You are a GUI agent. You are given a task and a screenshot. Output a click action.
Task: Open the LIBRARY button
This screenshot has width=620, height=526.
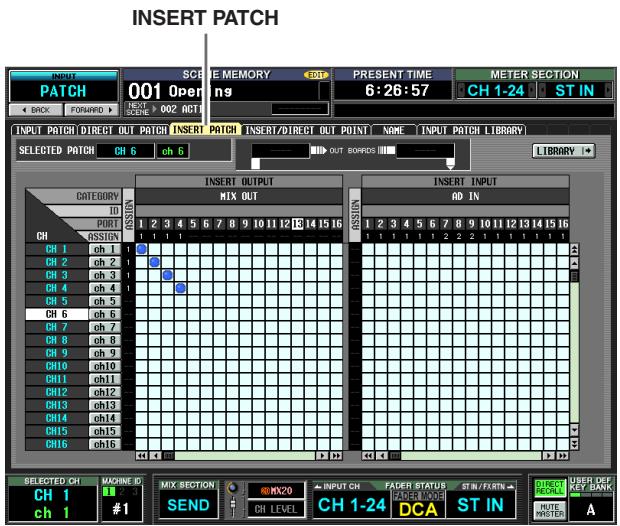563,151
